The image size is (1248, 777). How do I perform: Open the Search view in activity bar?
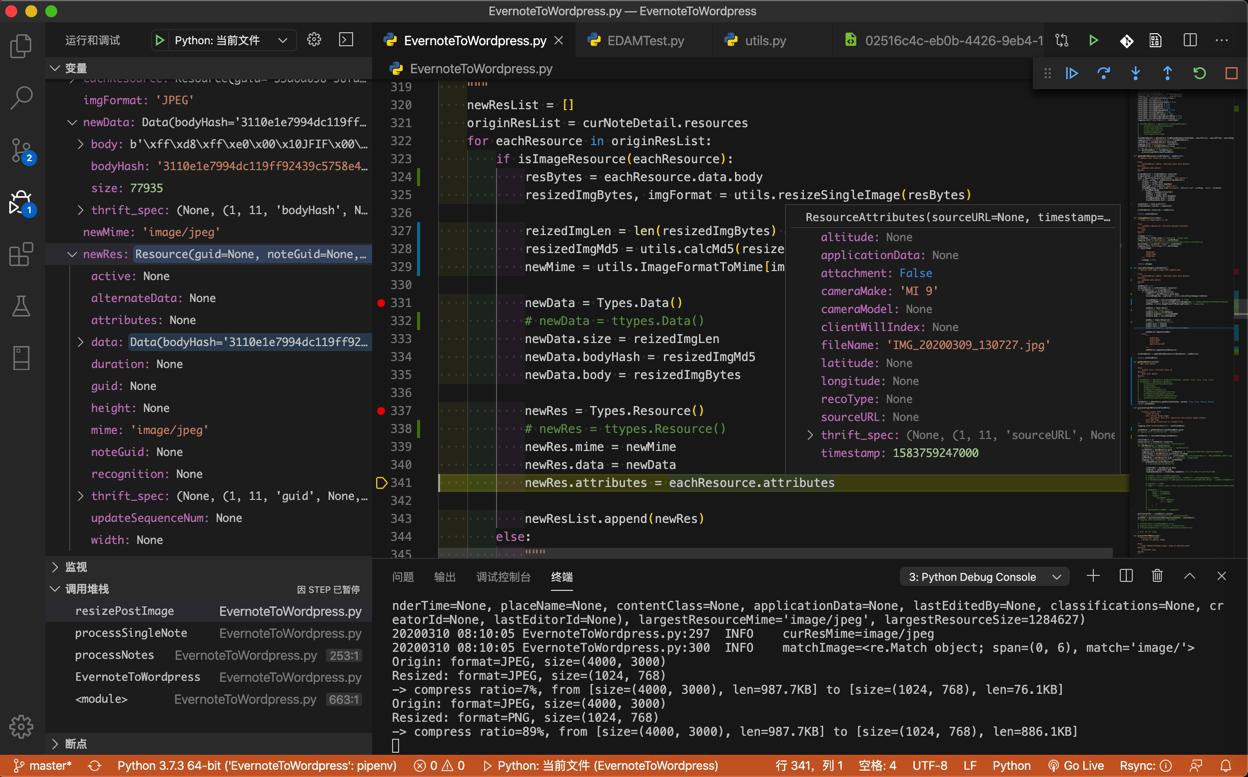click(x=21, y=98)
